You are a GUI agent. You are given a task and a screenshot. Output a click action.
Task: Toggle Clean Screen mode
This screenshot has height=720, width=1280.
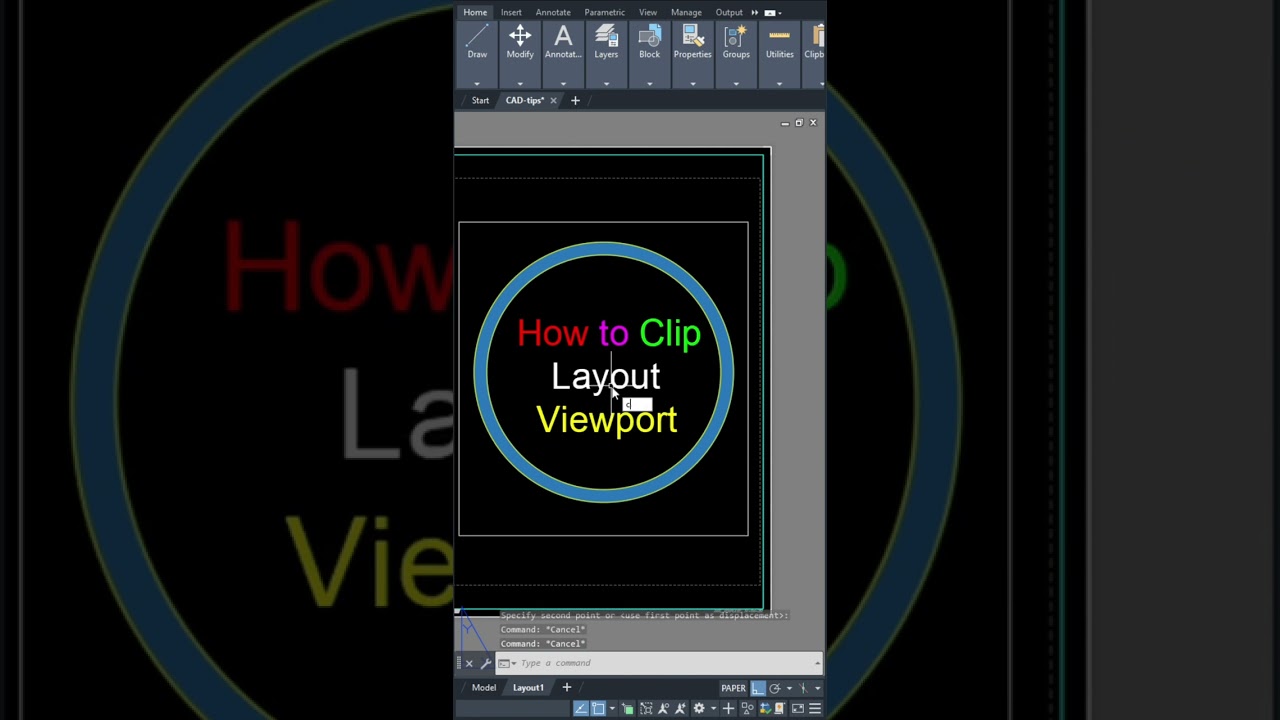pos(798,708)
